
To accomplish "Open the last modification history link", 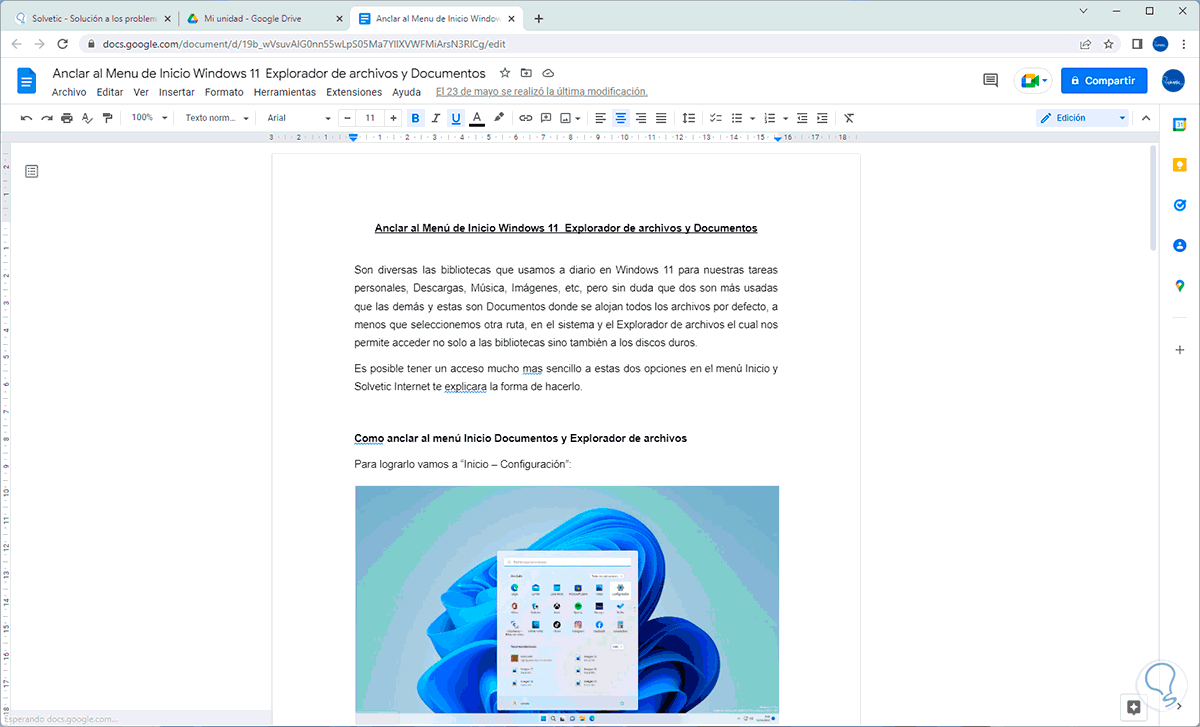I will click(x=542, y=92).
